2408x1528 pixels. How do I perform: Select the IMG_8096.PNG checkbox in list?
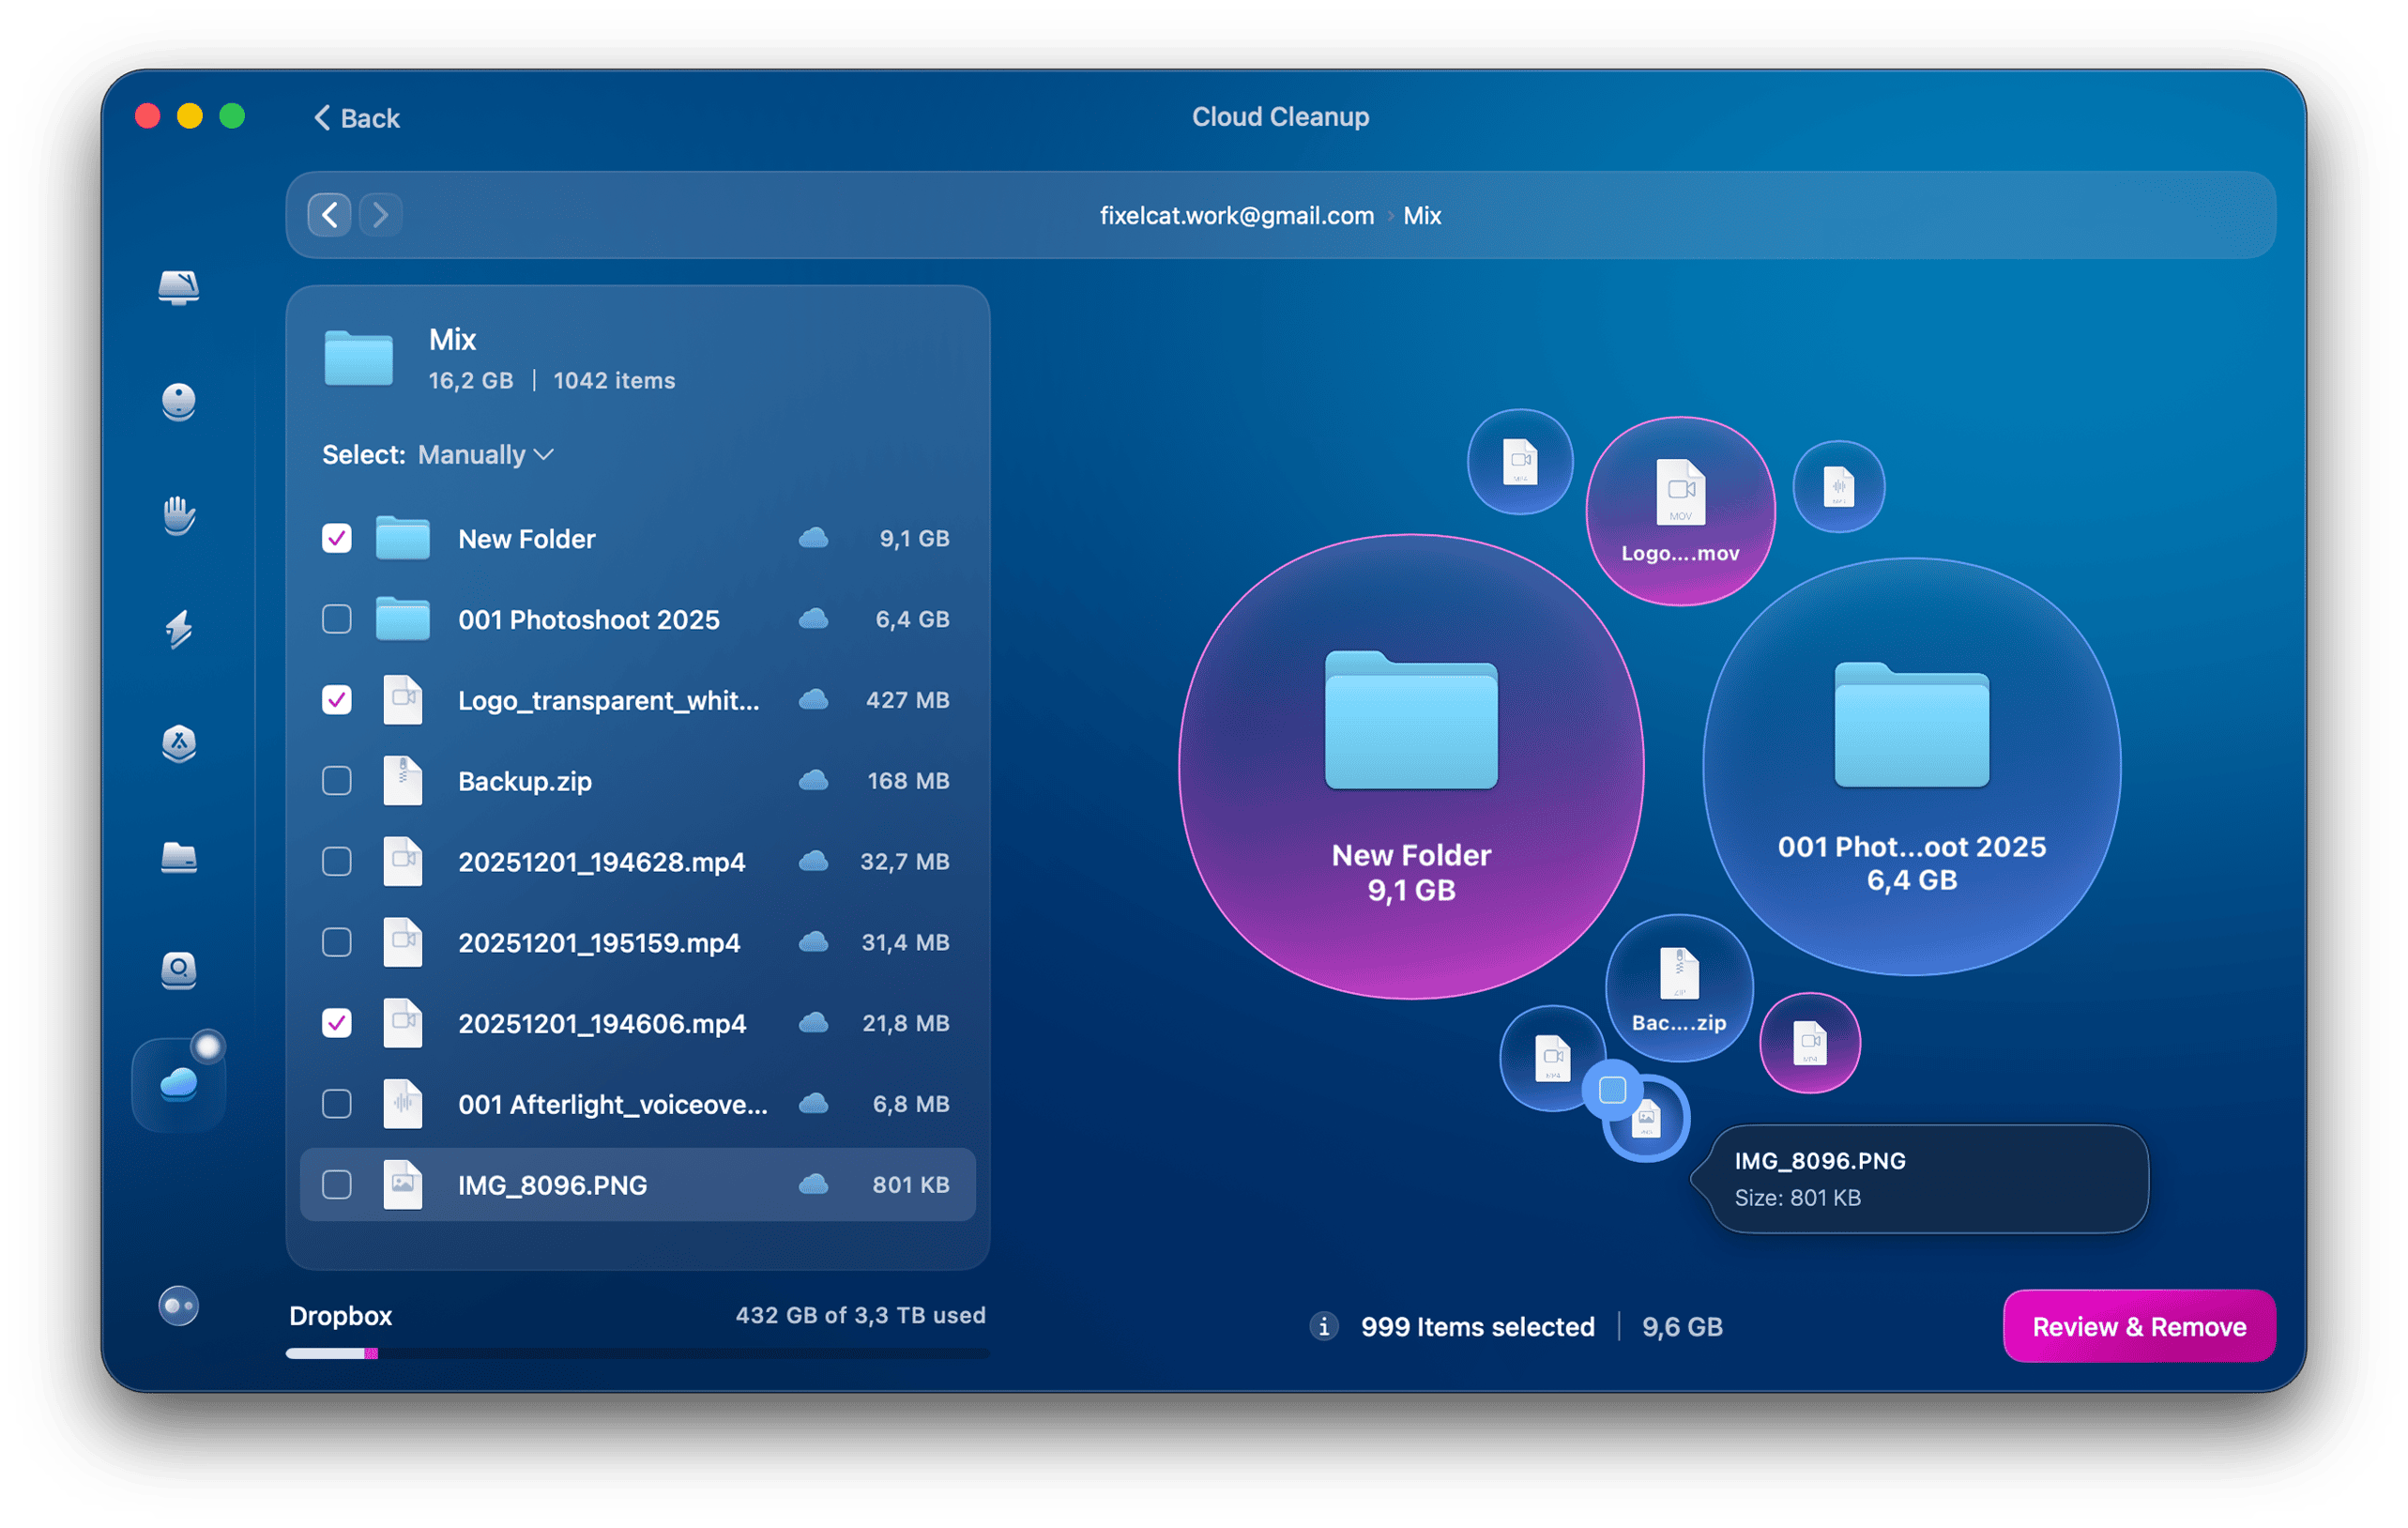click(x=337, y=1184)
